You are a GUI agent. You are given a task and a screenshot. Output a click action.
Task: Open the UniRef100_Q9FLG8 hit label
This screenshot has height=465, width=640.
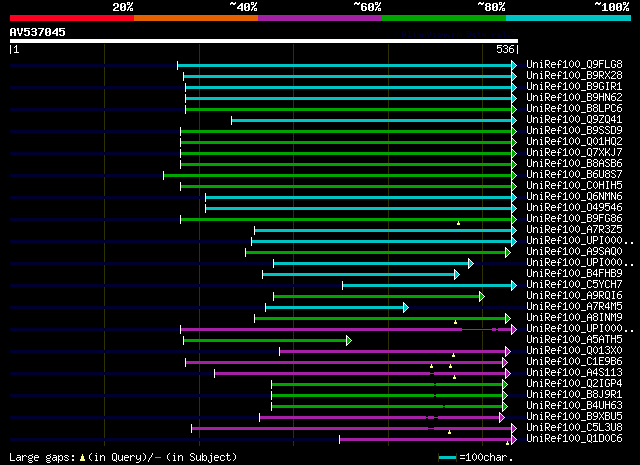tap(574, 65)
